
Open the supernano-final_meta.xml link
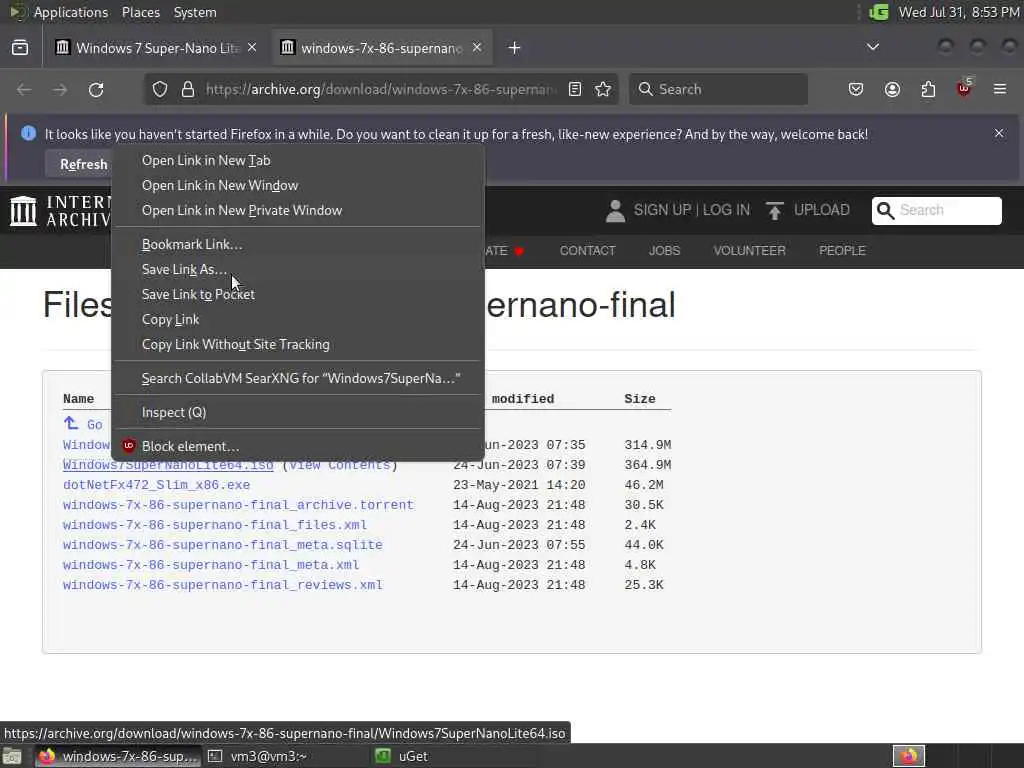[x=210, y=565]
